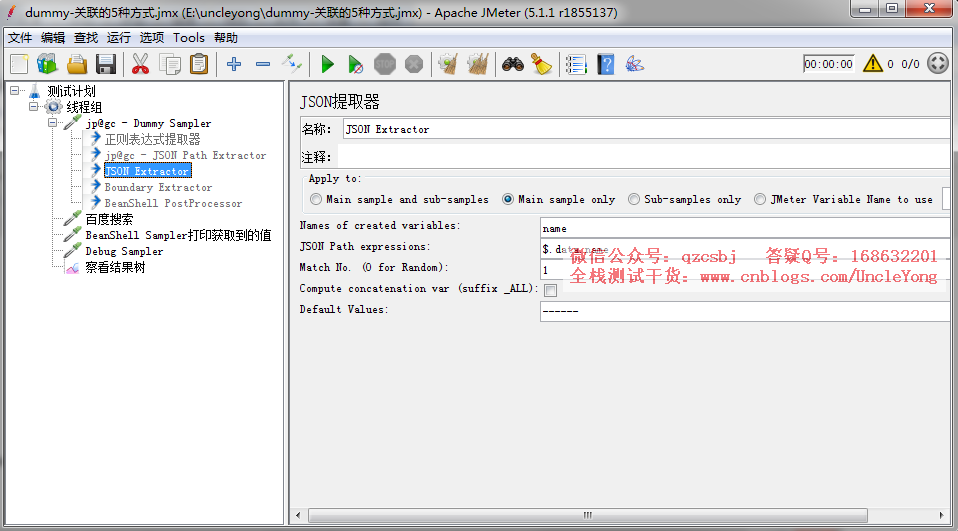Open the Function Helper dialog icon
This screenshot has height=531, width=958.
coord(576,64)
